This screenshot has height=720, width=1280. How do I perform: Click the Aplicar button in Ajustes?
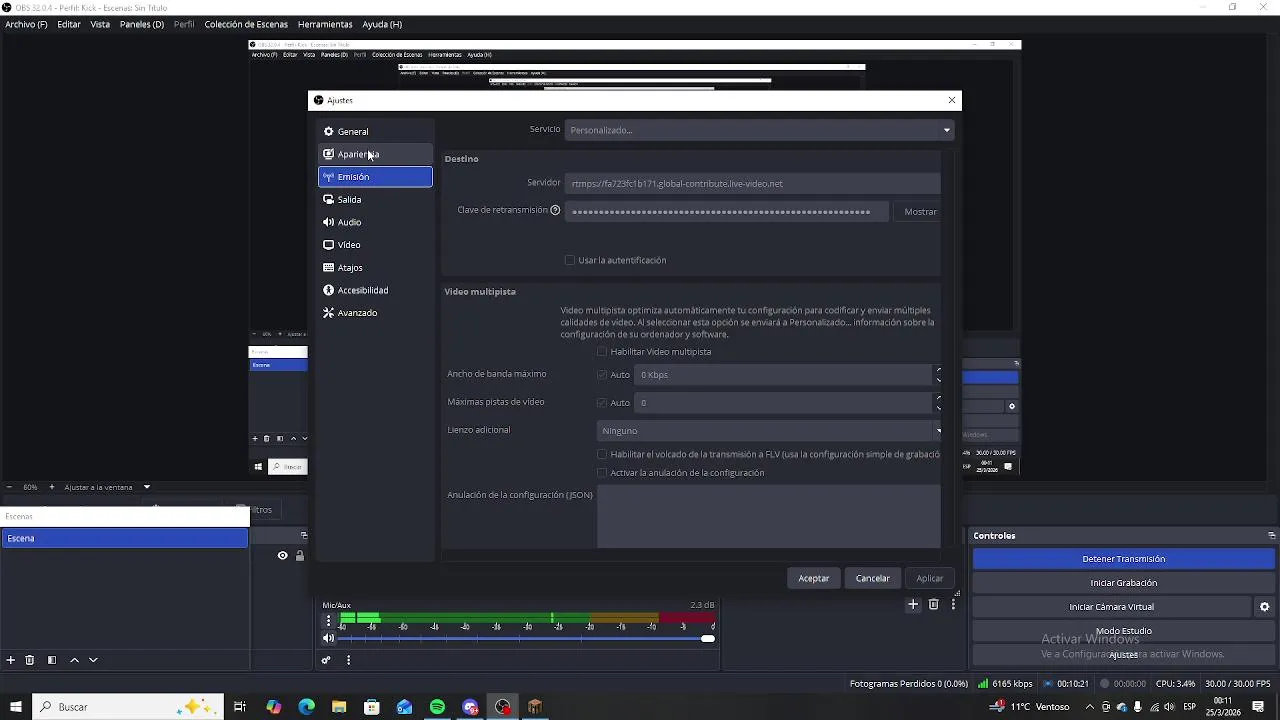click(930, 578)
